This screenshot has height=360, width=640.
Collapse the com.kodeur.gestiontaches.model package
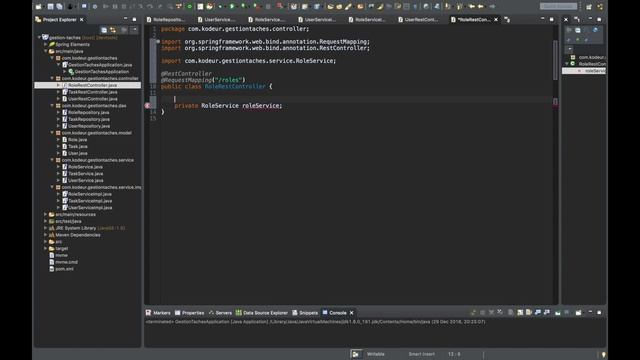pos(52,133)
